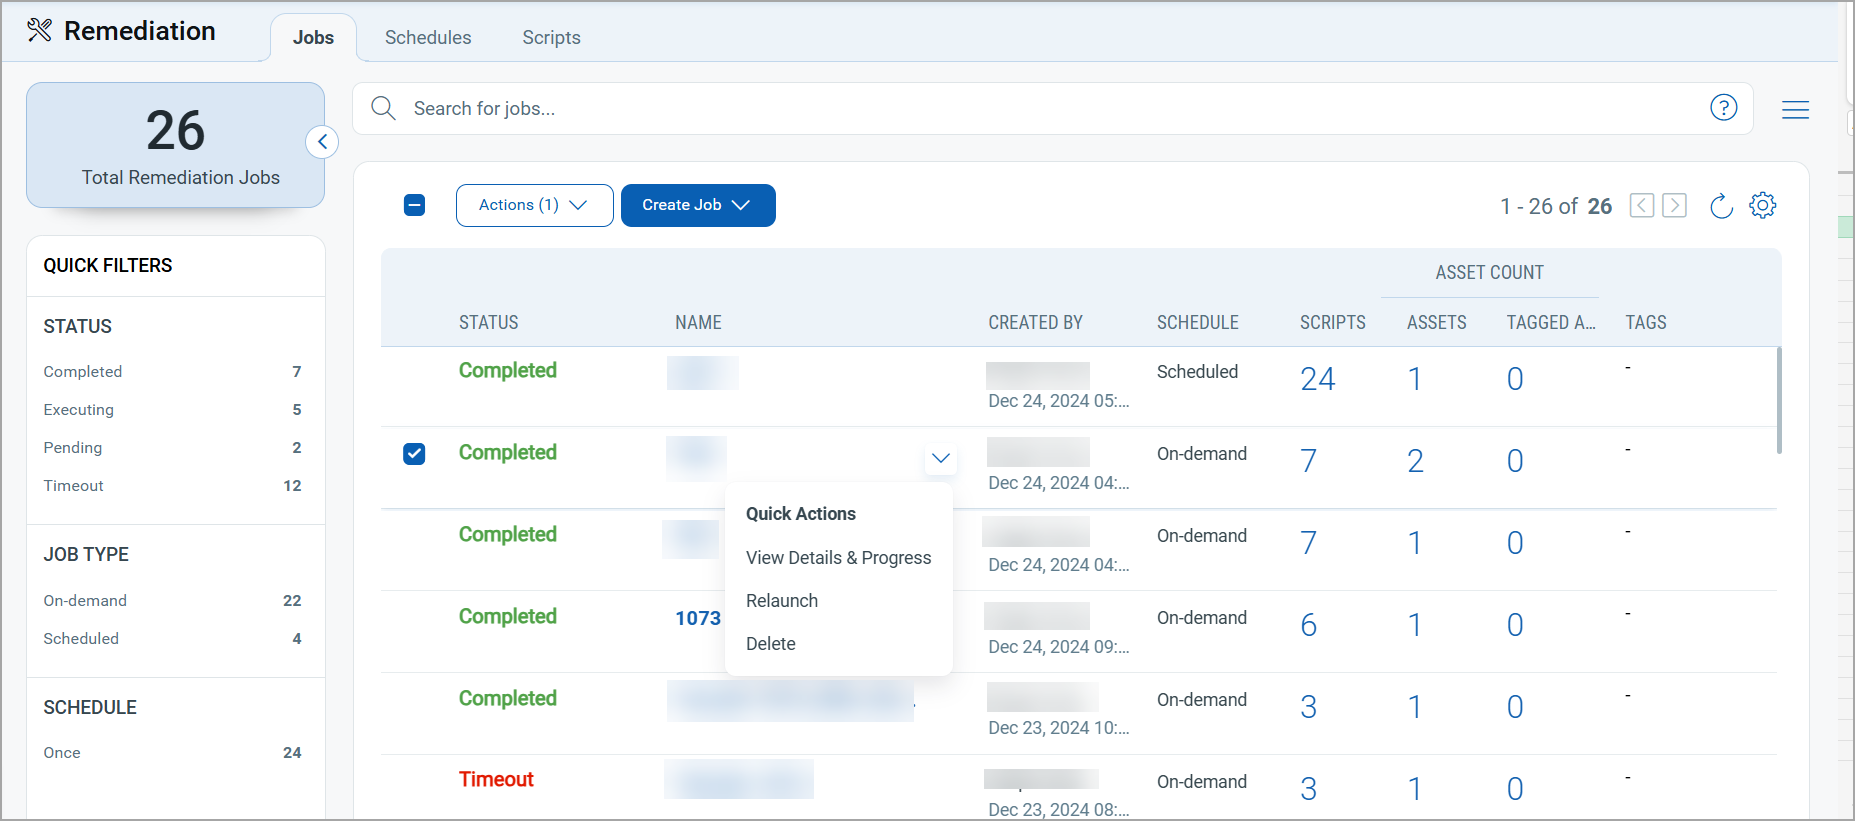Image resolution: width=1855 pixels, height=821 pixels.
Task: Click the Timeout status in the last row
Action: [x=496, y=780]
